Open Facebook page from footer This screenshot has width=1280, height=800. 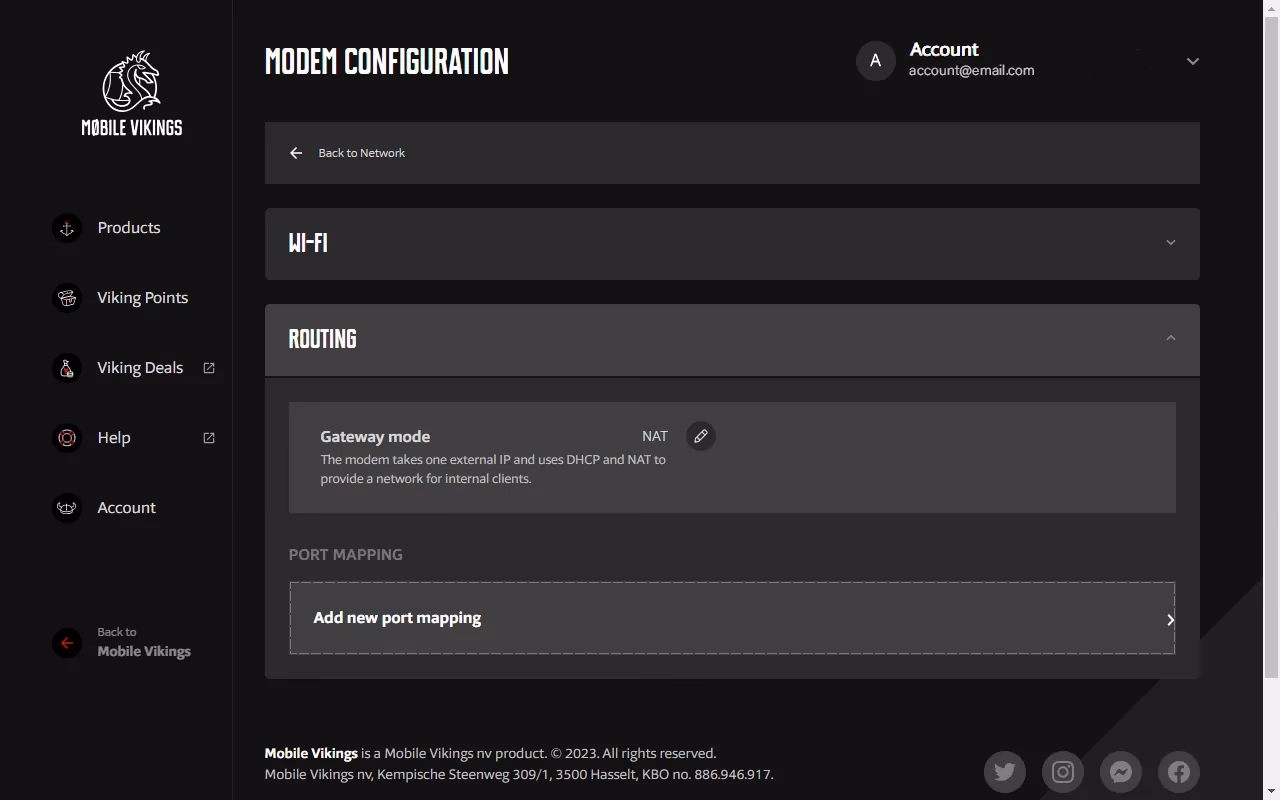click(1179, 771)
